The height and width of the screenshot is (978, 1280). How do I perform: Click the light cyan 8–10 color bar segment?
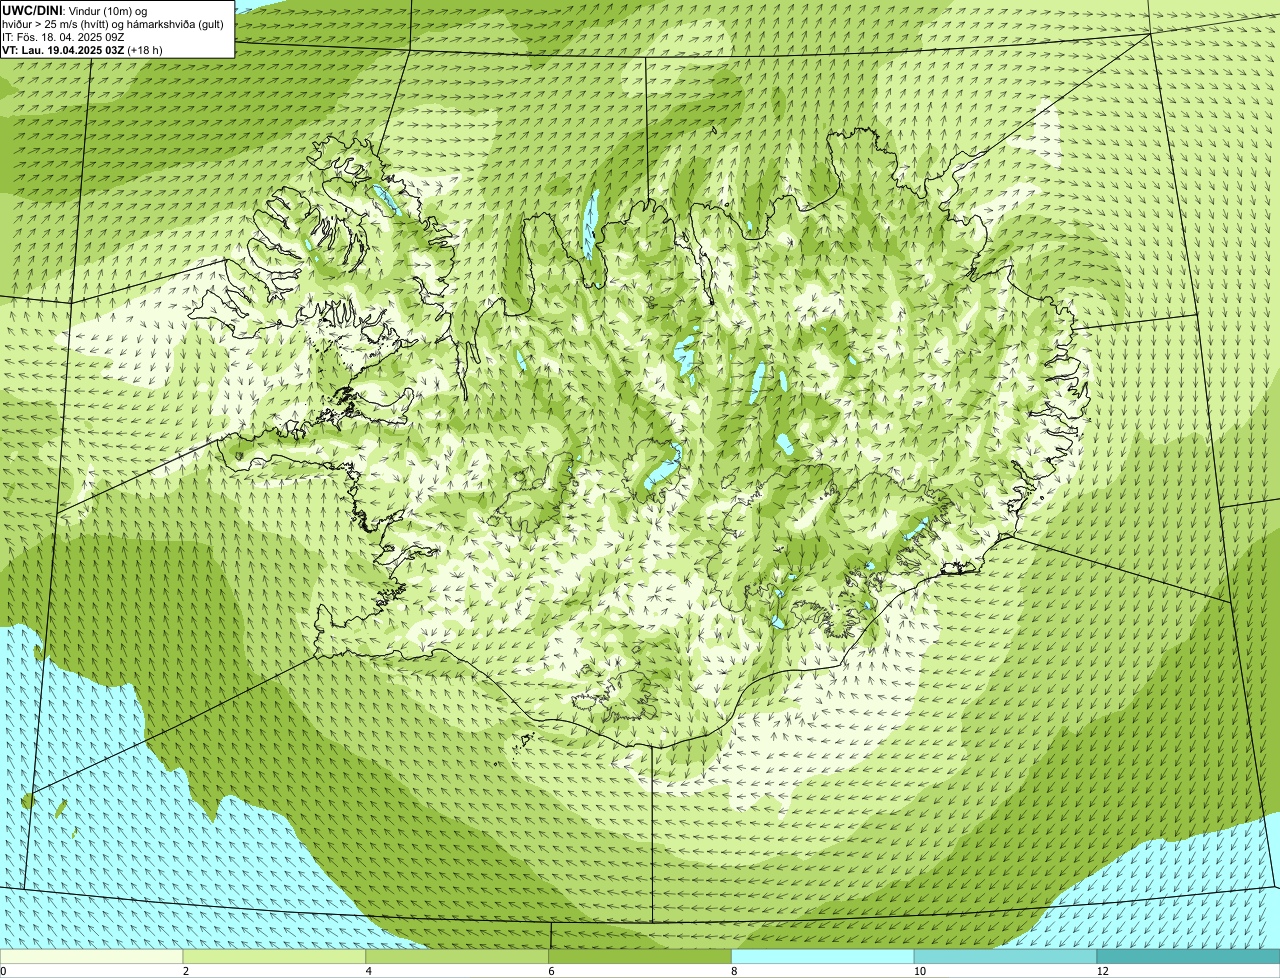point(823,957)
